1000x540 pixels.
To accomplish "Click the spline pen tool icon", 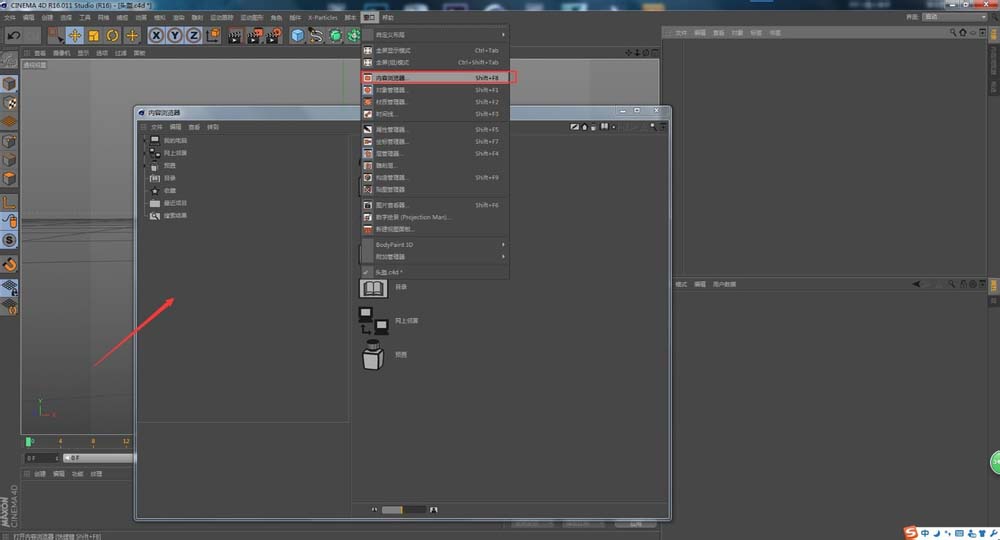I will click(316, 36).
